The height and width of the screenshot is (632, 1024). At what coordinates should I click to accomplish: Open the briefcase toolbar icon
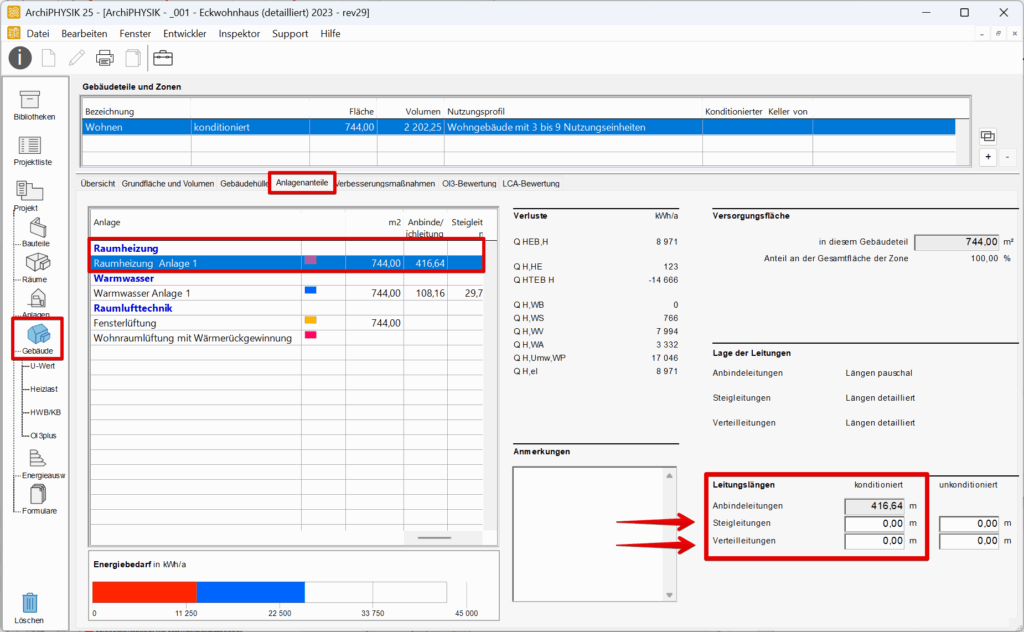163,58
